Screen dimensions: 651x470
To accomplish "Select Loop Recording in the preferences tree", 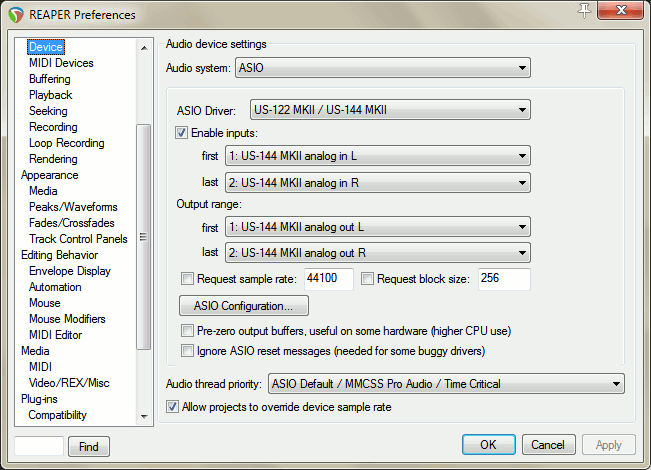I will coord(67,143).
